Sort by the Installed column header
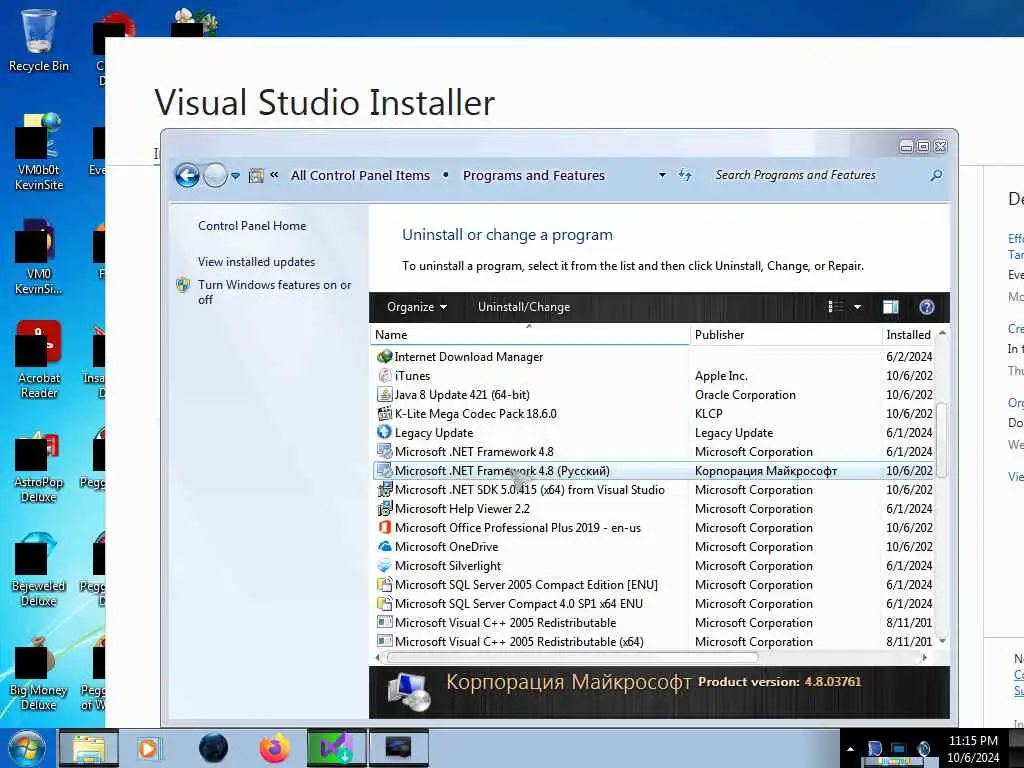Screen dimensions: 1024x768 [908, 335]
